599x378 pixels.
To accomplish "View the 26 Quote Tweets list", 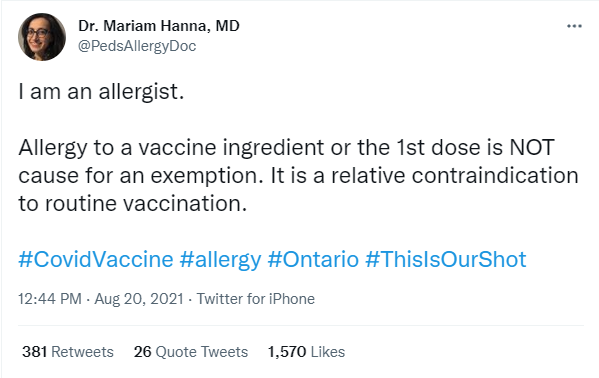I will 191,352.
